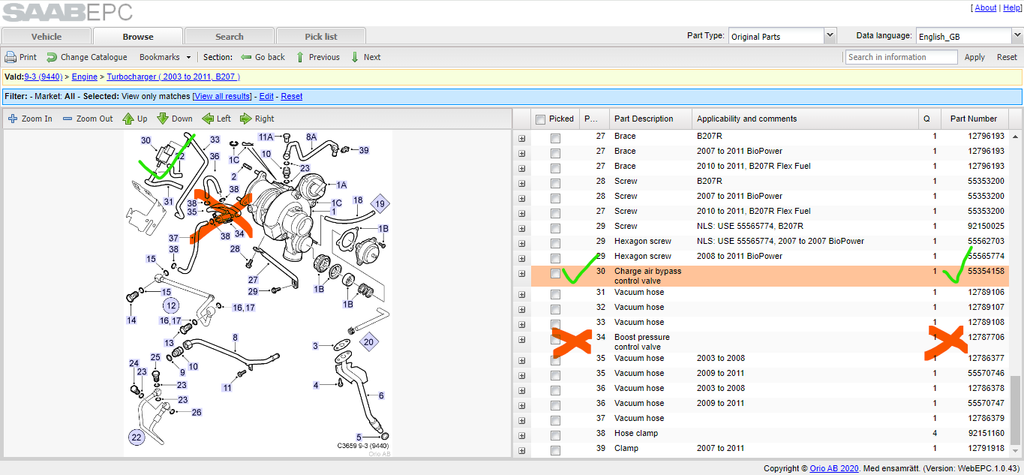Screen dimensions: 1024x475
Task: Click part label 18 in diagram
Action: pyautogui.click(x=358, y=200)
